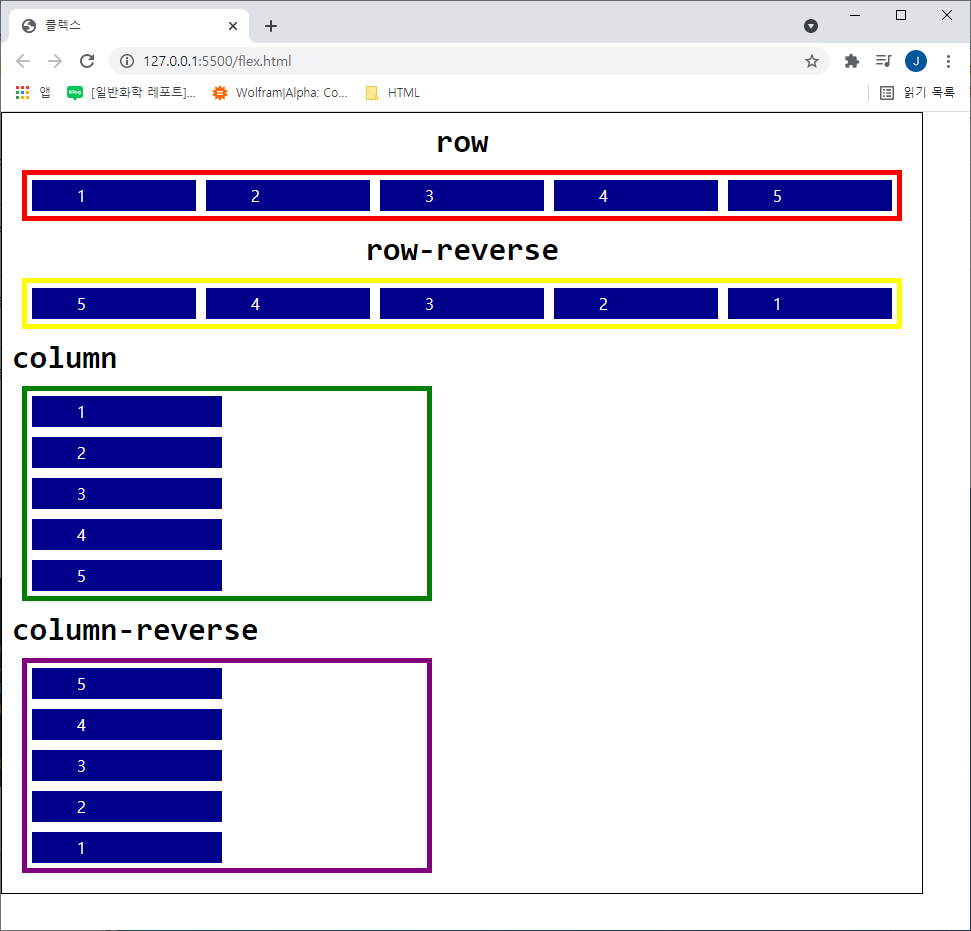The width and height of the screenshot is (971, 931).
Task: Select the 플렉스 browser tab
Action: 129,26
